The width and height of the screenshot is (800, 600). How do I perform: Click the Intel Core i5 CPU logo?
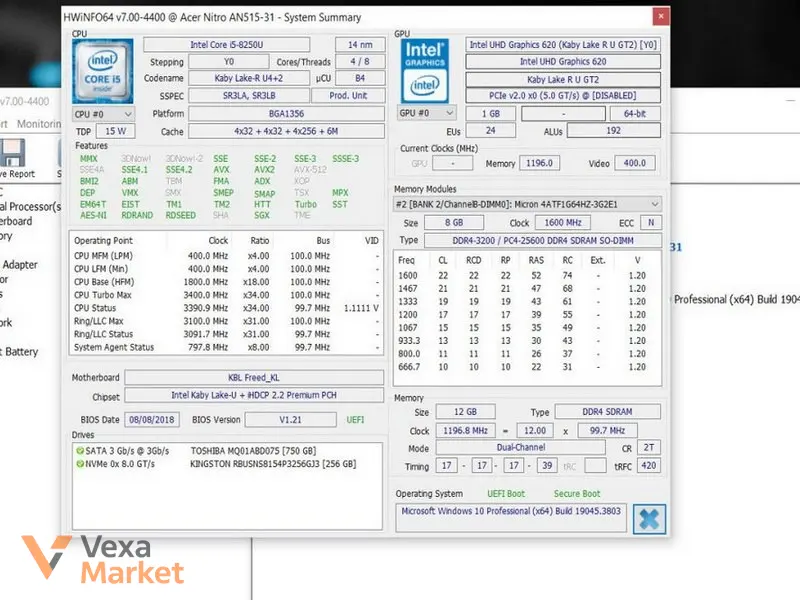[x=103, y=71]
